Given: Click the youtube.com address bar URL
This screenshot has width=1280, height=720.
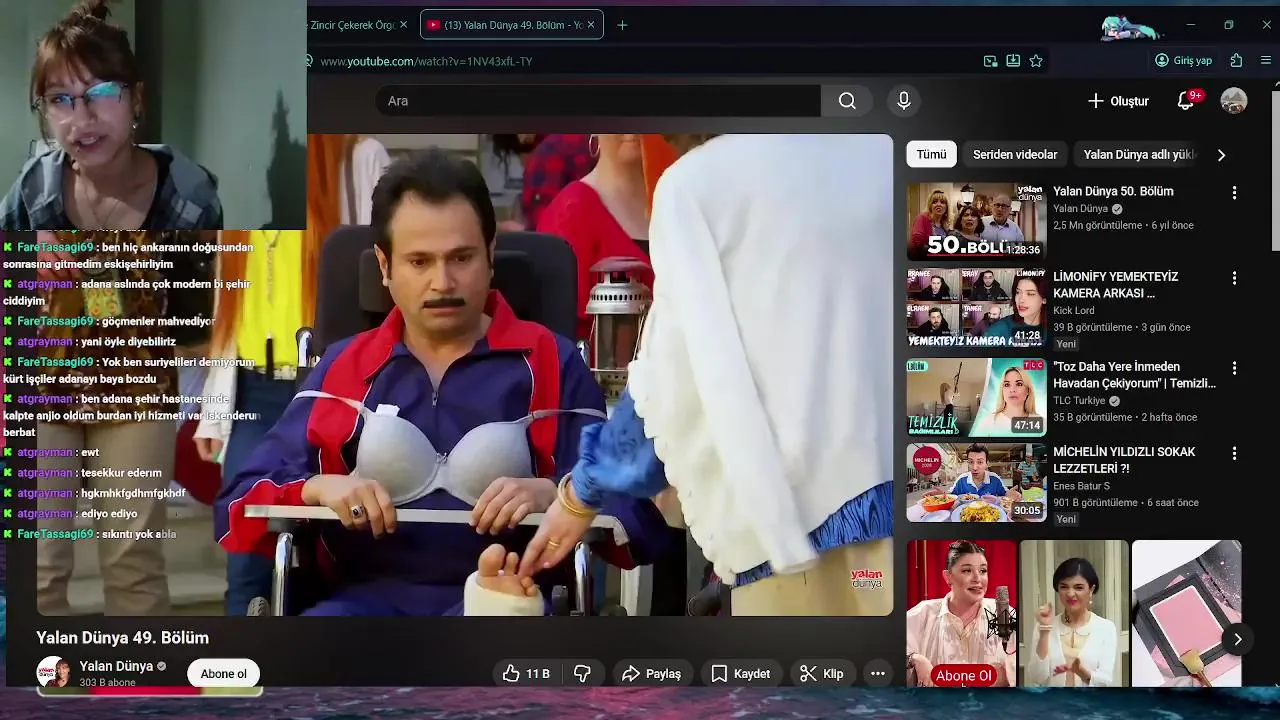Looking at the screenshot, I should 426,61.
